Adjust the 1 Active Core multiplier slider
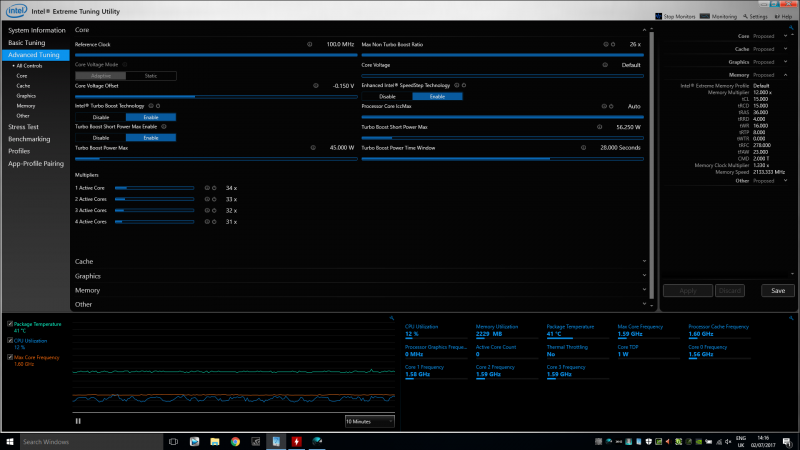800x450 pixels. click(154, 188)
